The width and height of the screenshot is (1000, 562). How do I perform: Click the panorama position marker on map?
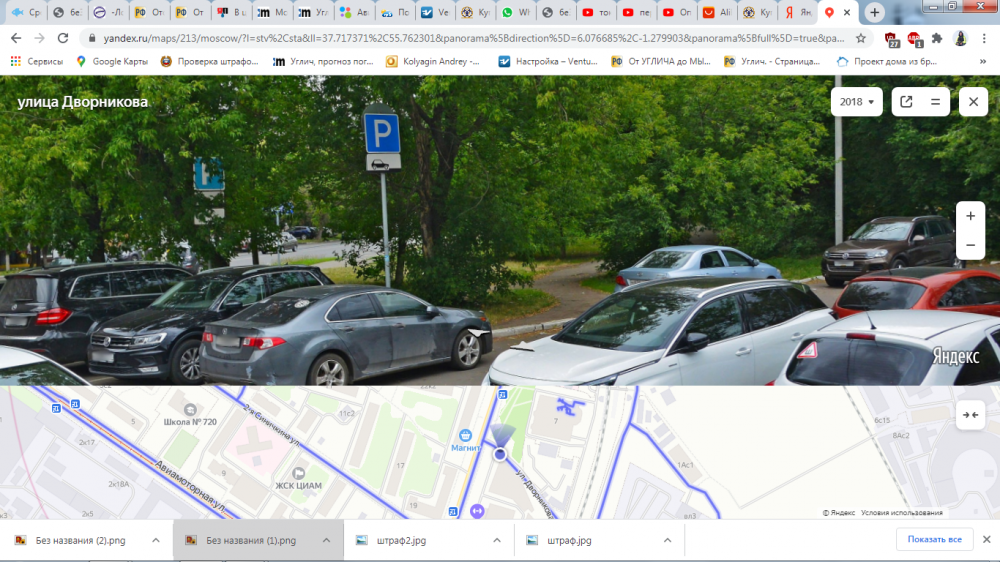[x=500, y=454]
